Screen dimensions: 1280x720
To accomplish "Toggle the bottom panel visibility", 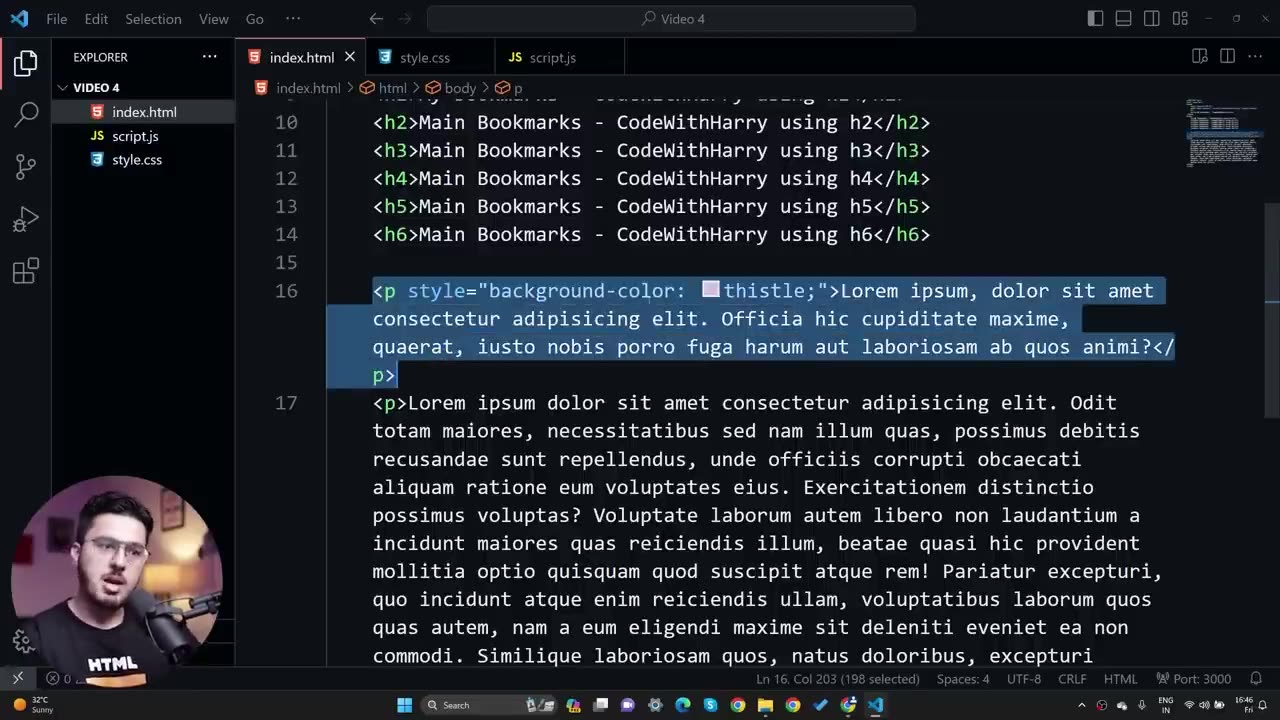I will click(1124, 19).
